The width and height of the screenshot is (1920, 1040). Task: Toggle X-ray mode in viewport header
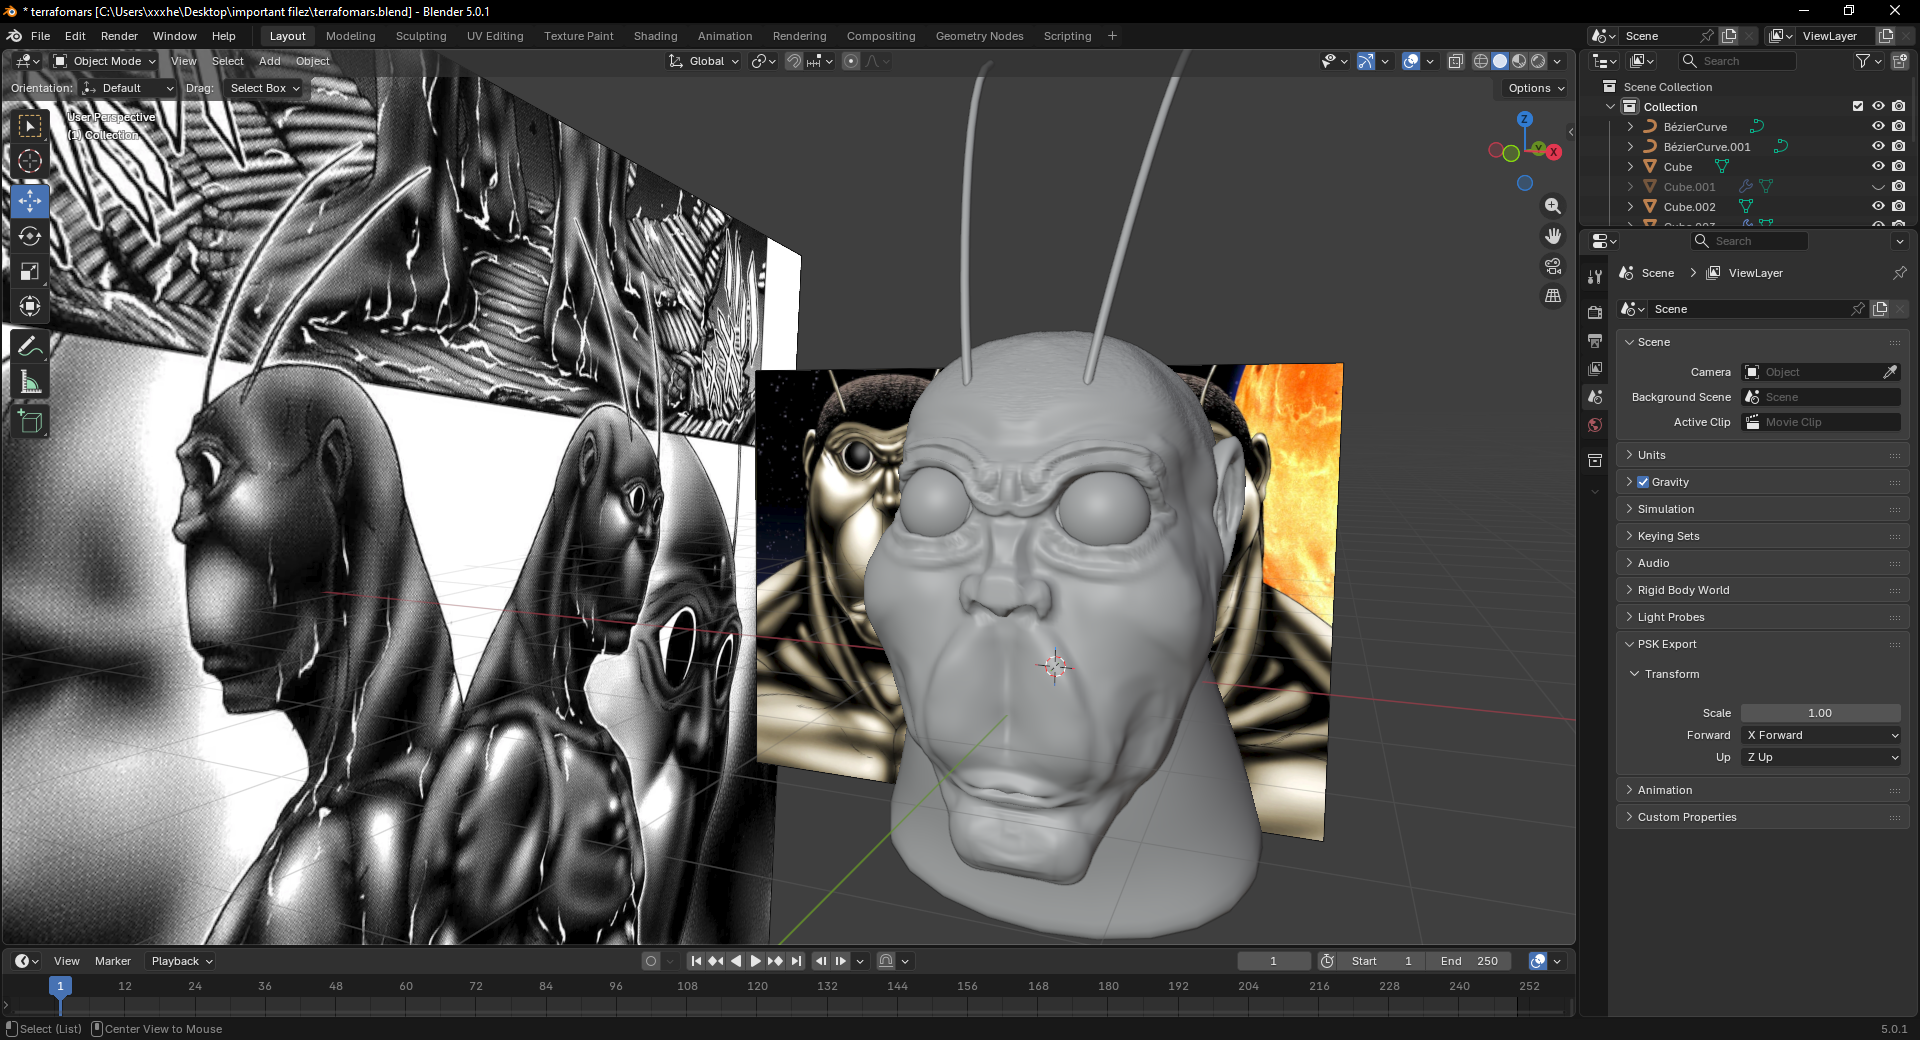[x=1456, y=61]
